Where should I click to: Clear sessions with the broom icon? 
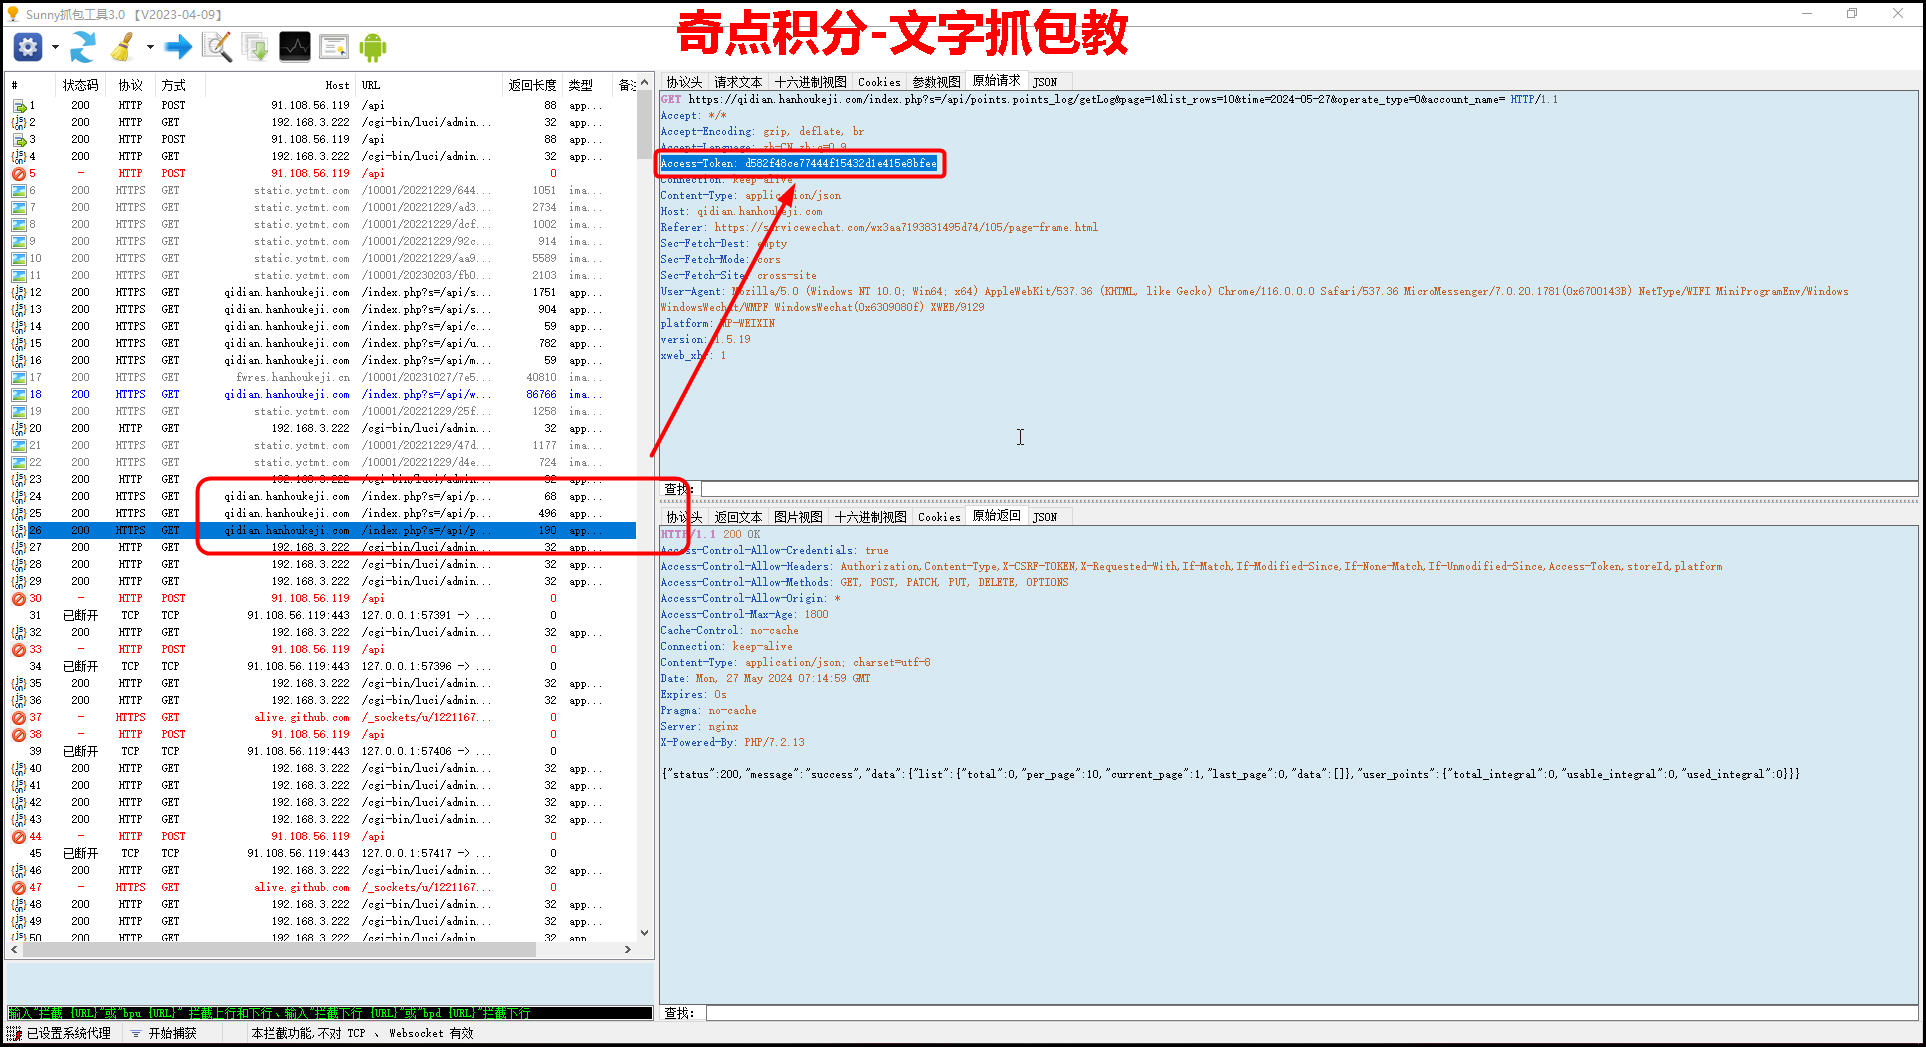coord(124,47)
